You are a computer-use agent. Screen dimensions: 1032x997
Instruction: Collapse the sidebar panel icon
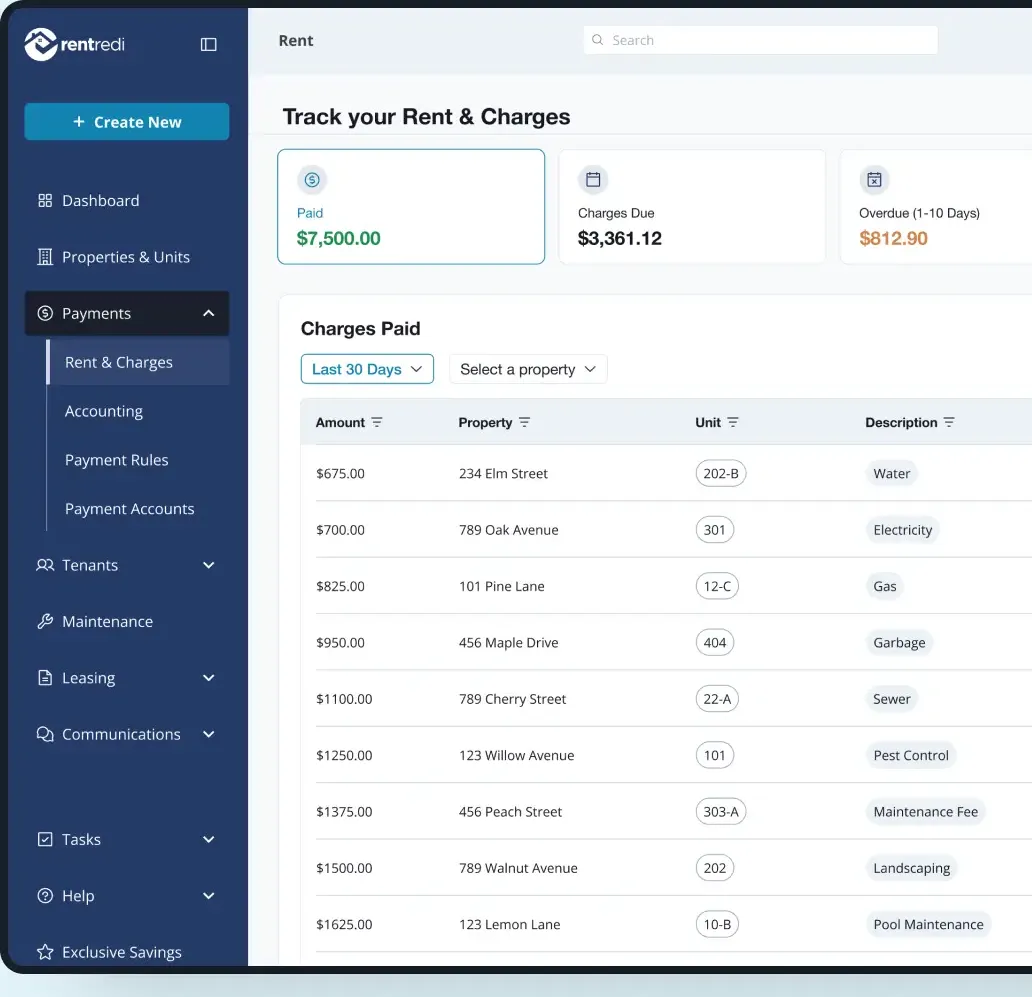(x=209, y=44)
